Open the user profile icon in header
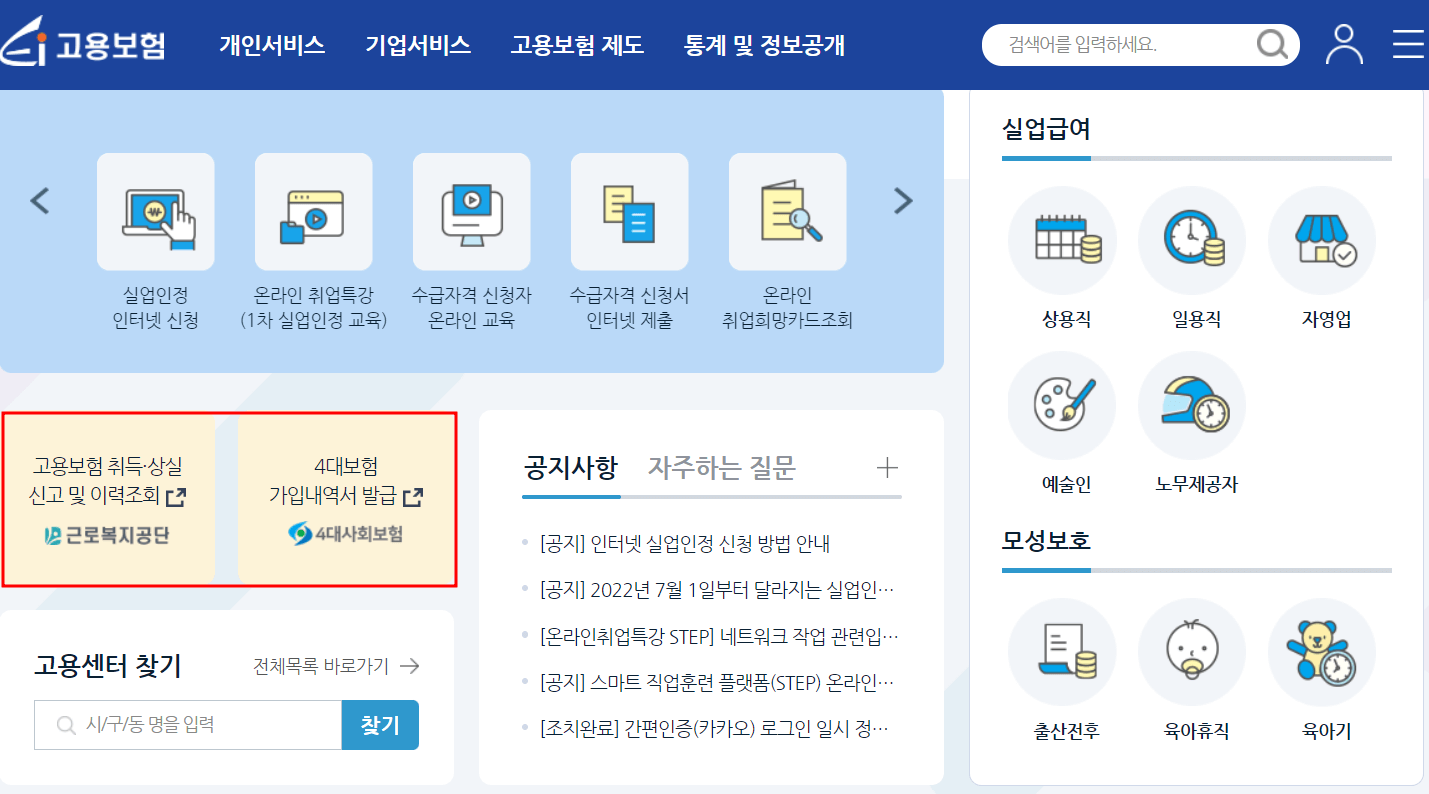1429x794 pixels. [1344, 44]
